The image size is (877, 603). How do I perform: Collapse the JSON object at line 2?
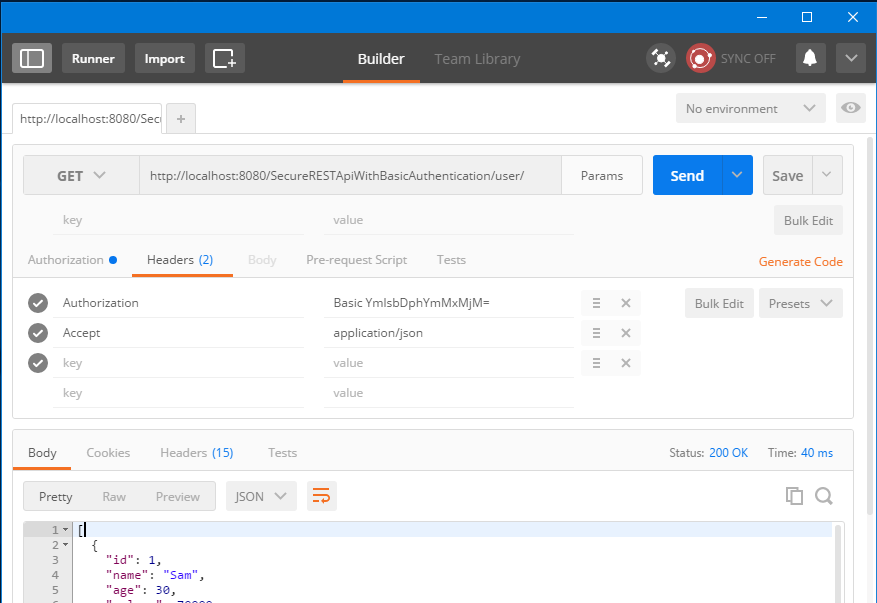[65, 544]
